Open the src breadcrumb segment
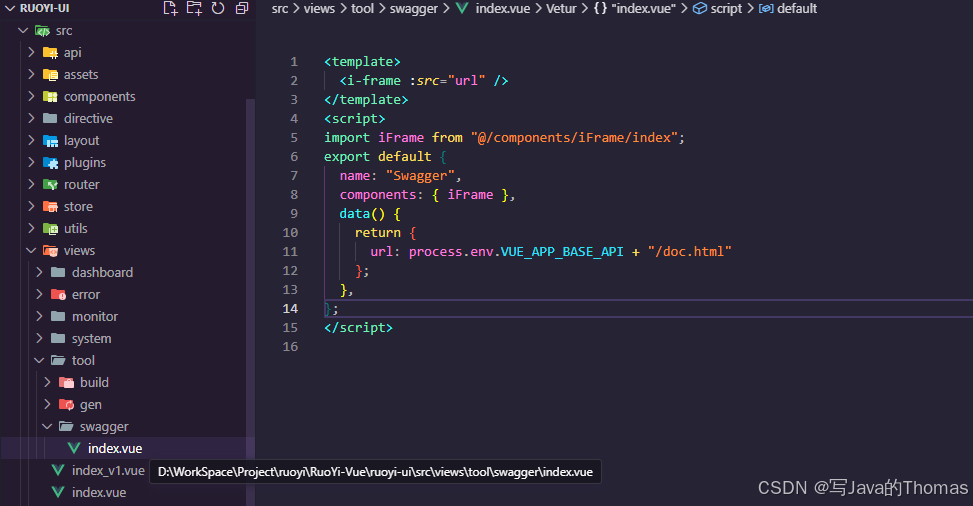This screenshot has width=973, height=506. pyautogui.click(x=280, y=9)
